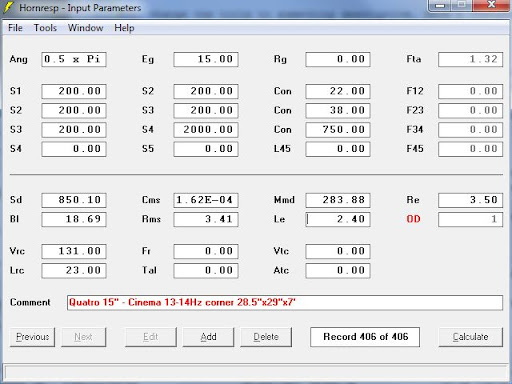Viewport: 512px width, 384px height.
Task: Select the Ang field showing 0.5 x Pi
Action: (74, 59)
